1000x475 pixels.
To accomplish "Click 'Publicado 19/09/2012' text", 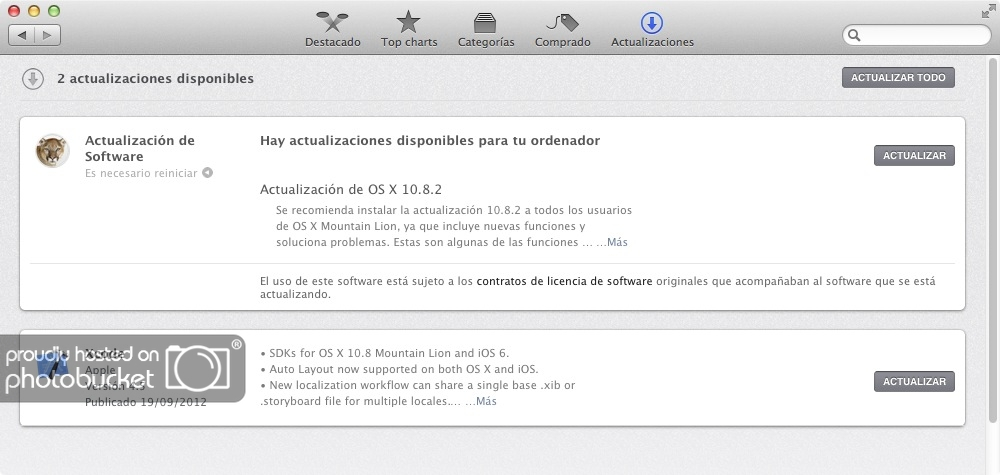I will click(x=145, y=402).
